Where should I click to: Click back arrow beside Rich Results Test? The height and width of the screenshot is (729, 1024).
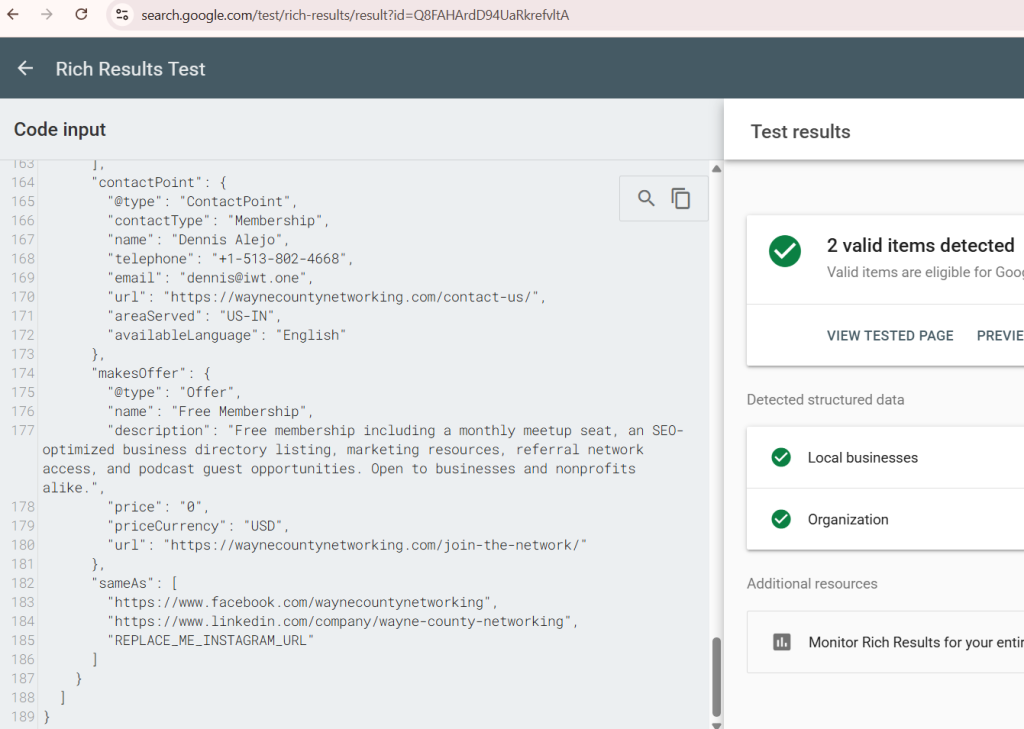click(25, 68)
